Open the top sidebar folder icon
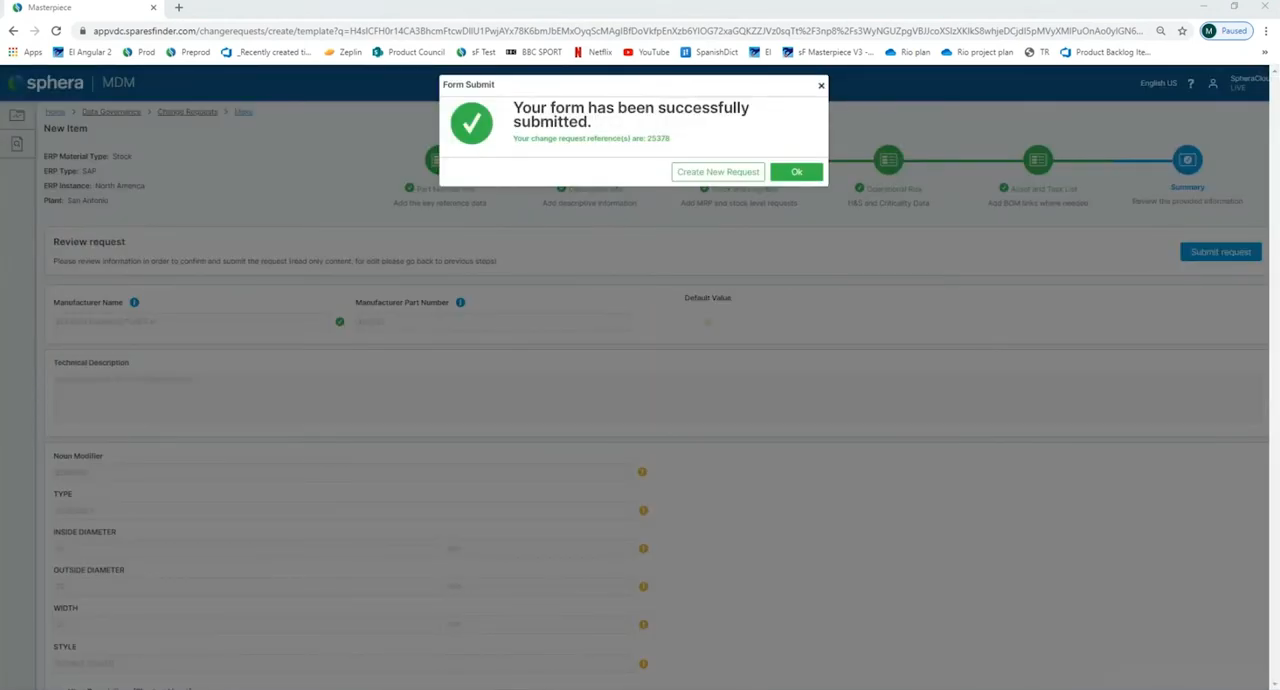The width and height of the screenshot is (1280, 690). 17,116
